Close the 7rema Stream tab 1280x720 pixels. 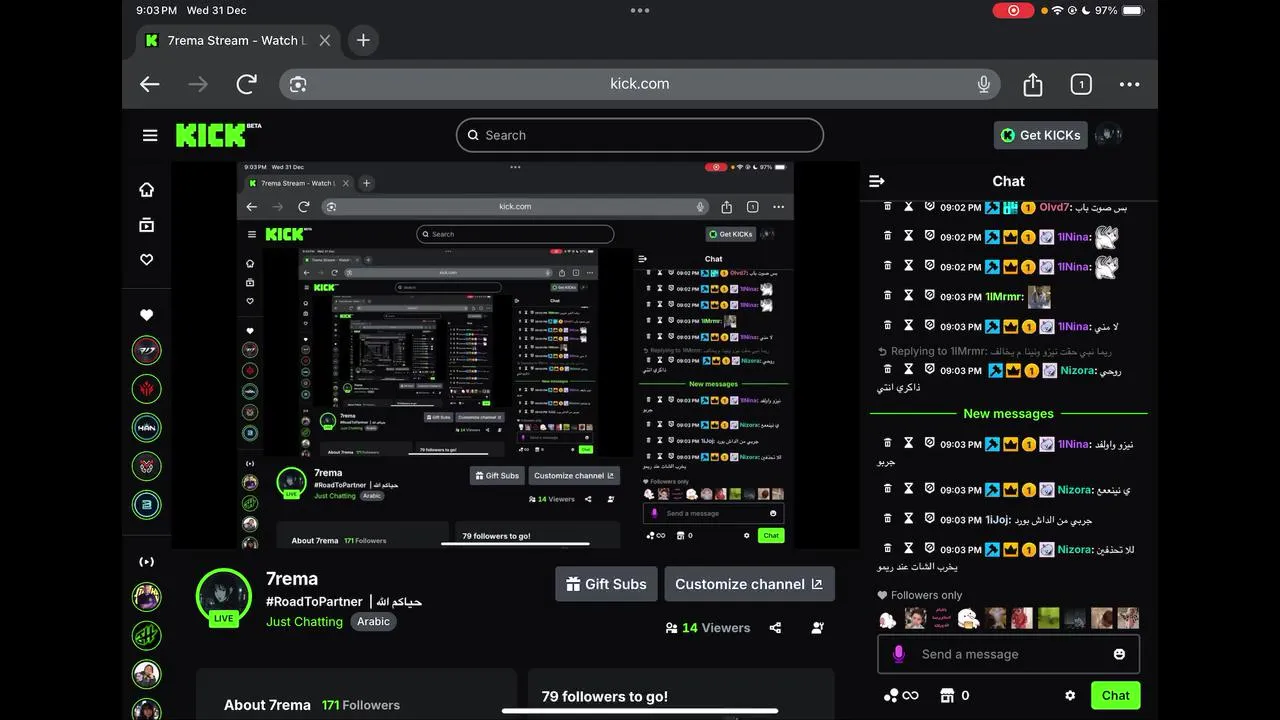[x=325, y=41]
